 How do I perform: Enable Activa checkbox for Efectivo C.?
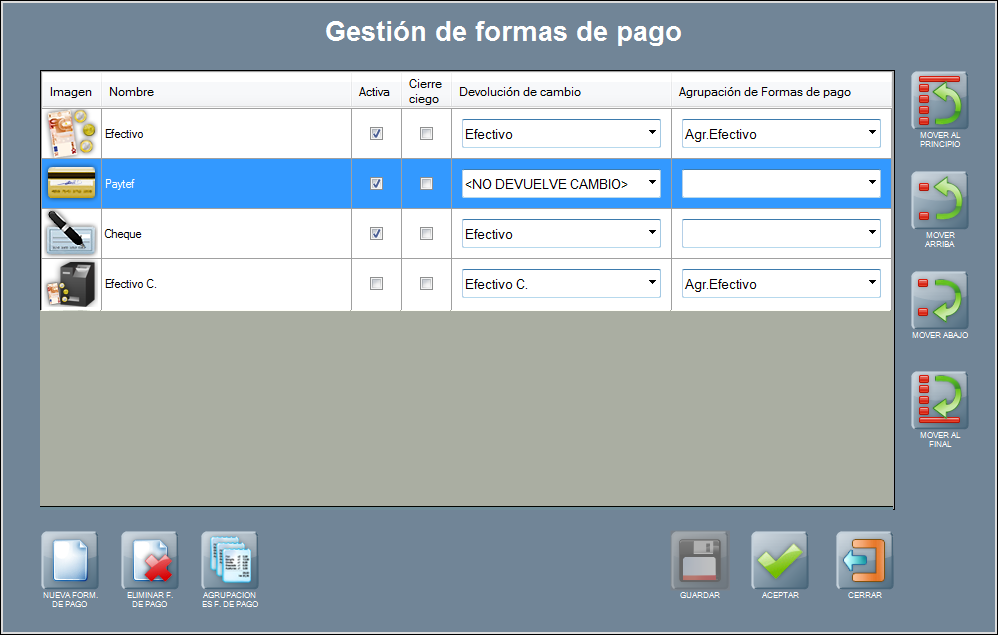(376, 284)
